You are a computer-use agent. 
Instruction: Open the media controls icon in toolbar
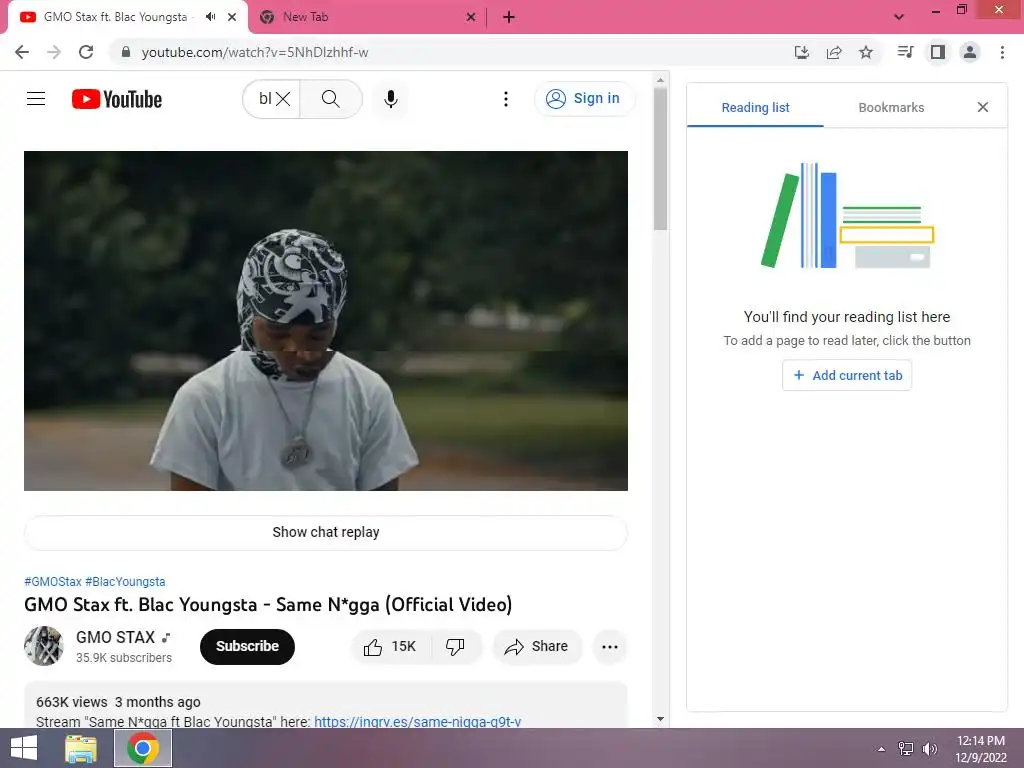(905, 52)
